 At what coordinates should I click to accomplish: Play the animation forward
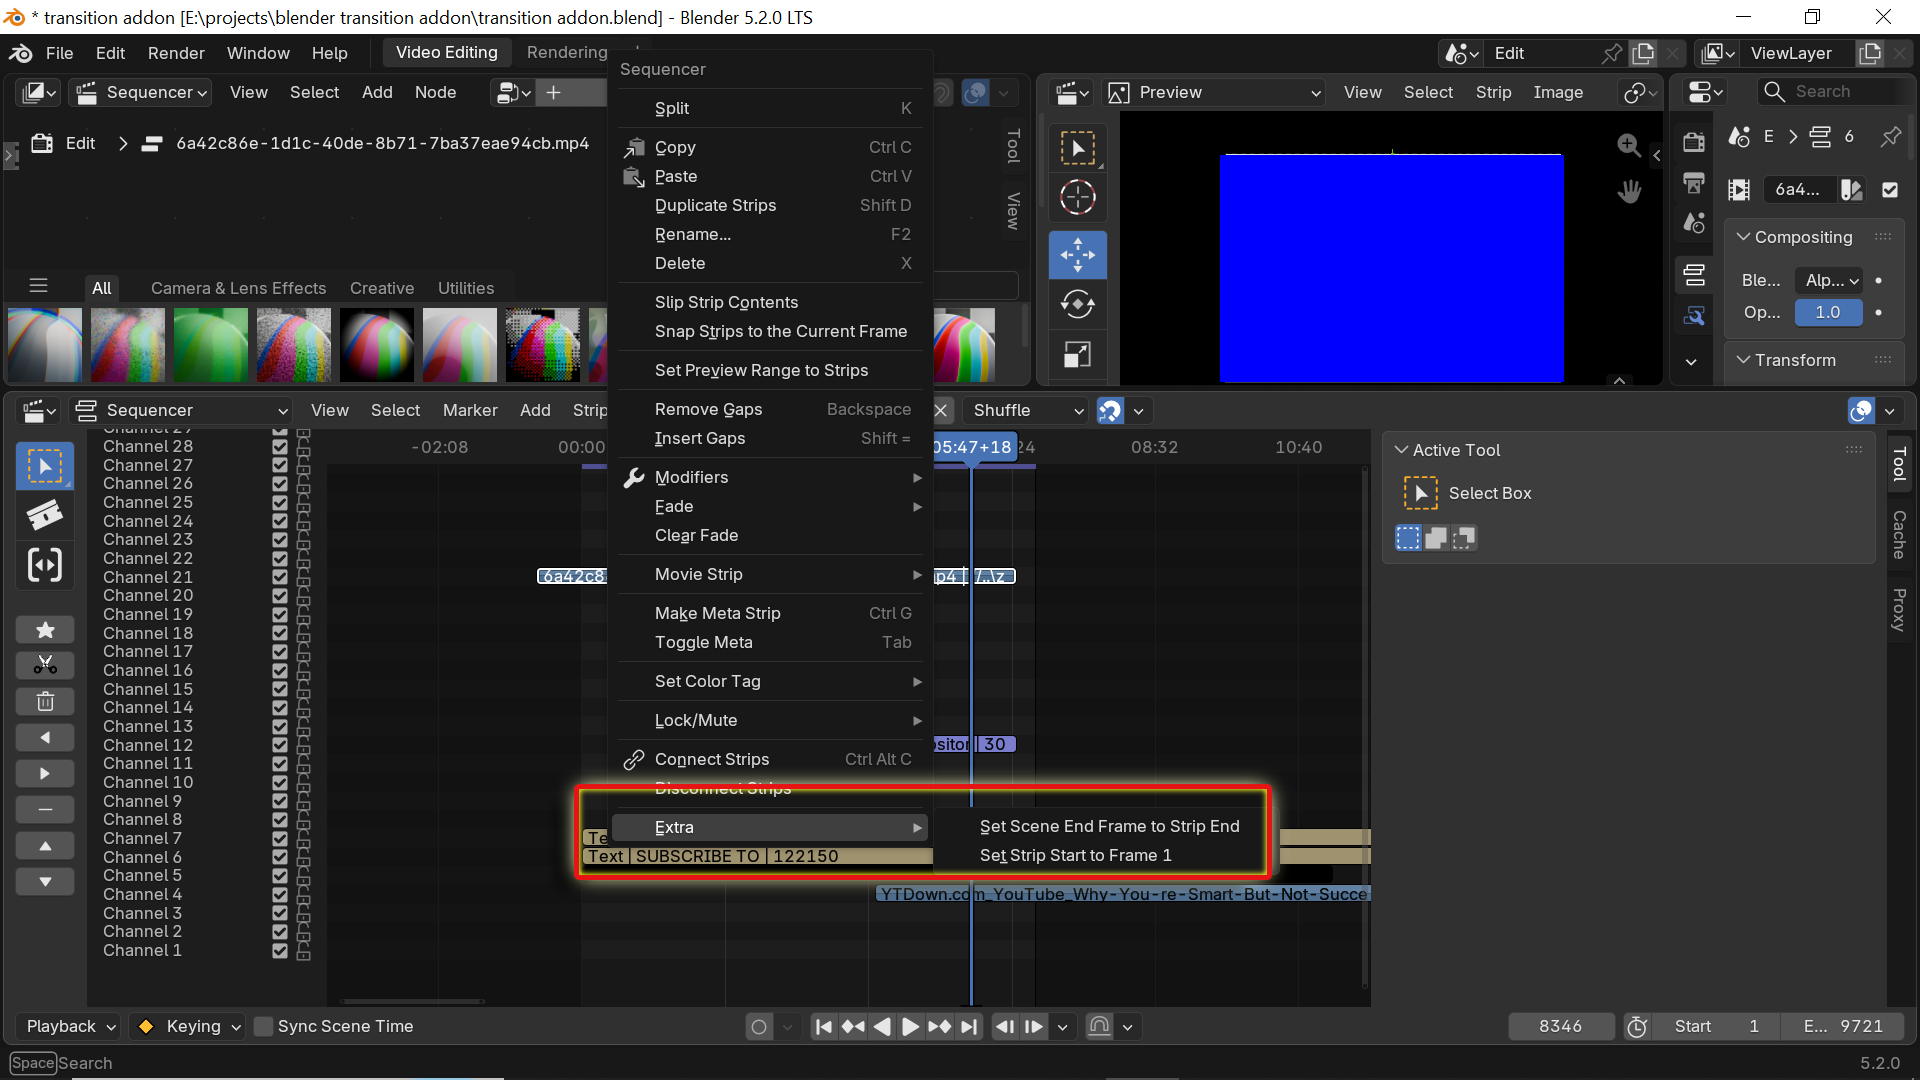(x=910, y=1026)
